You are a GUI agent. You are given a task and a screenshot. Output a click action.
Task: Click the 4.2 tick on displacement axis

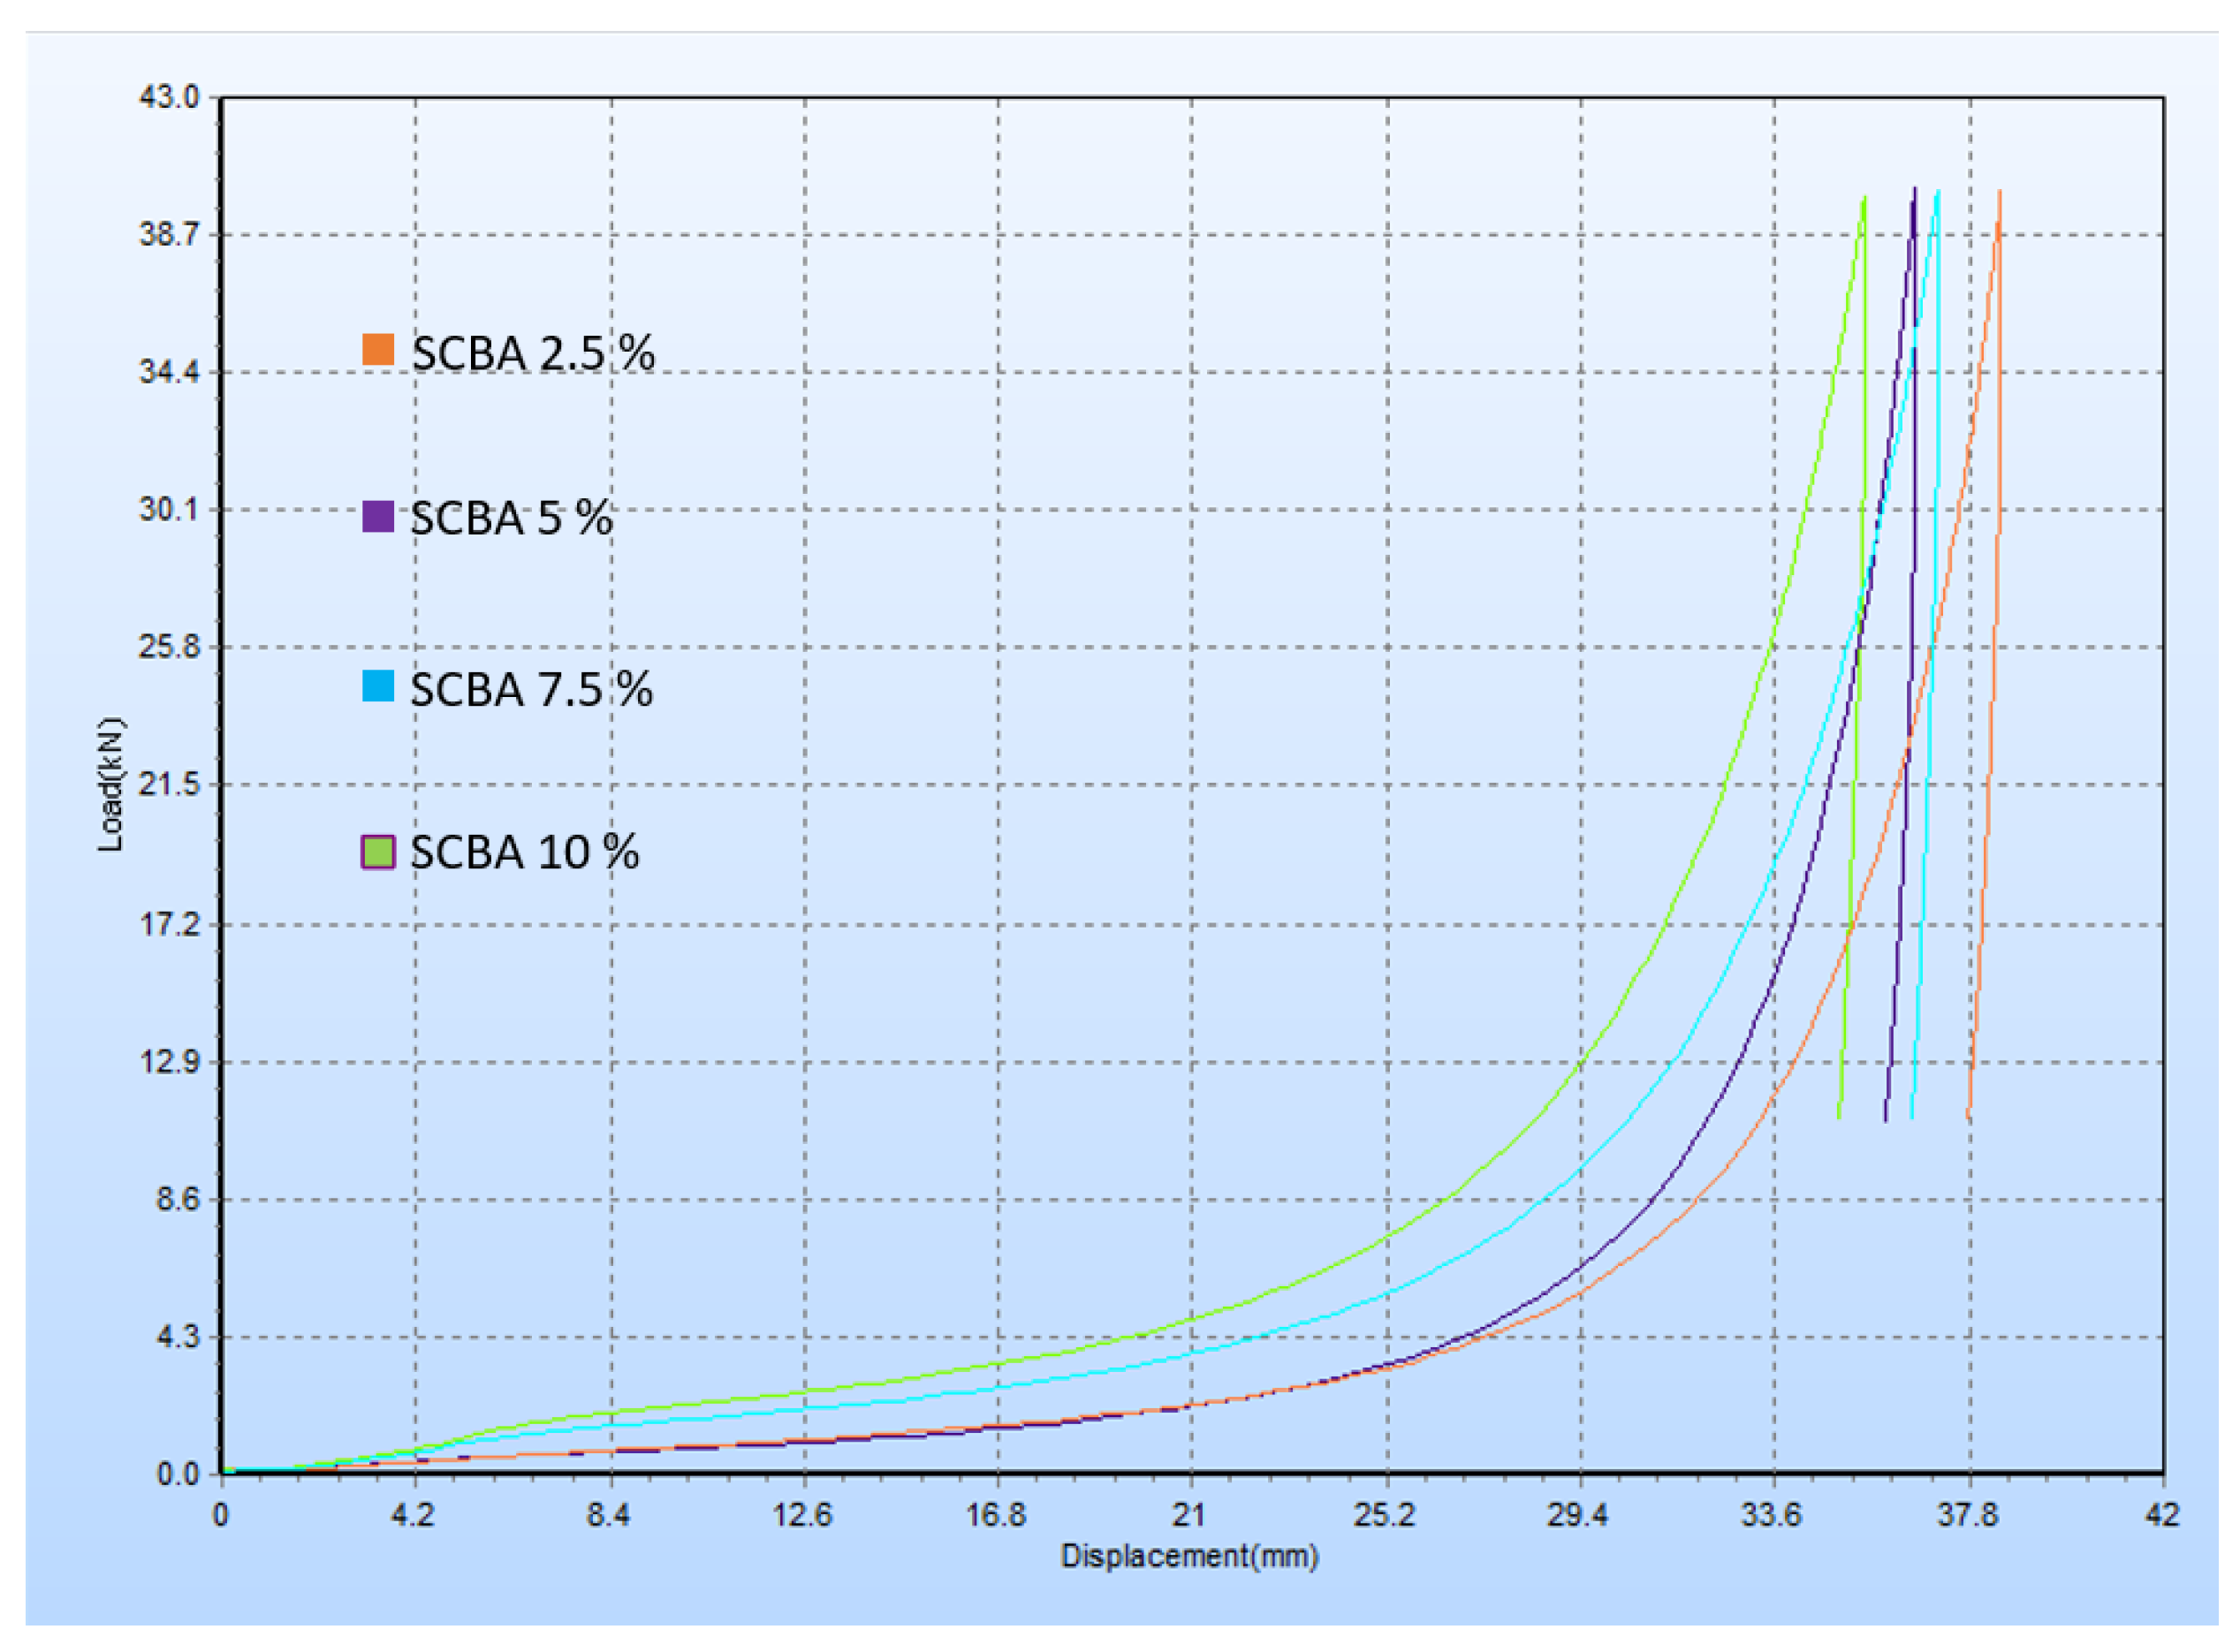[413, 1514]
